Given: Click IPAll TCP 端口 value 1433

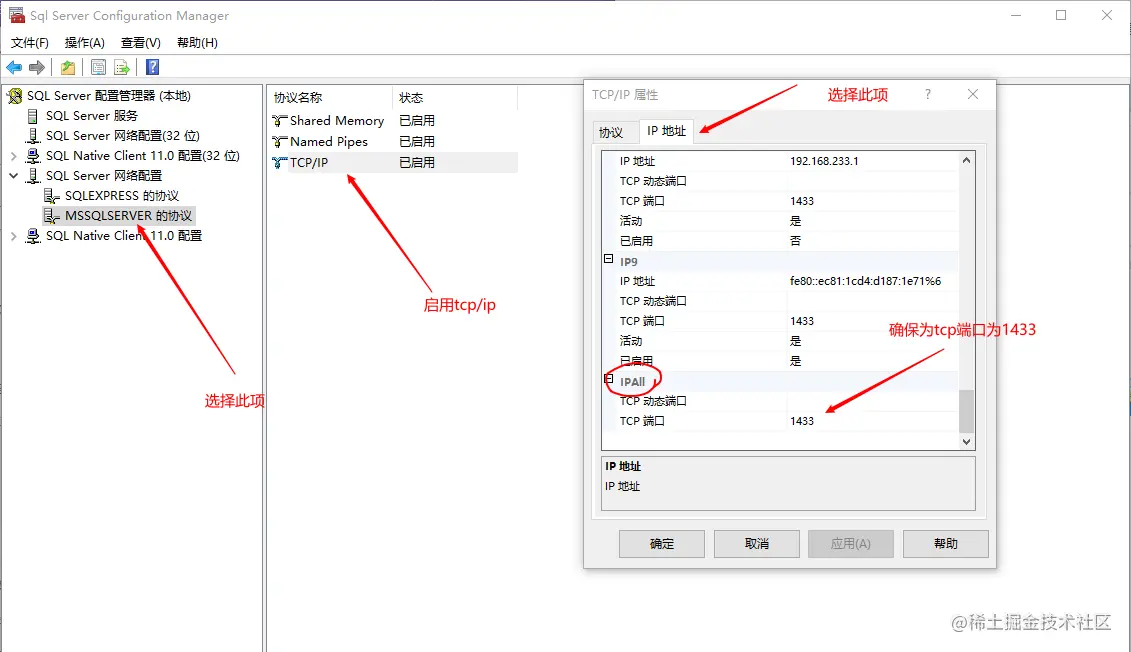Looking at the screenshot, I should pyautogui.click(x=801, y=421).
